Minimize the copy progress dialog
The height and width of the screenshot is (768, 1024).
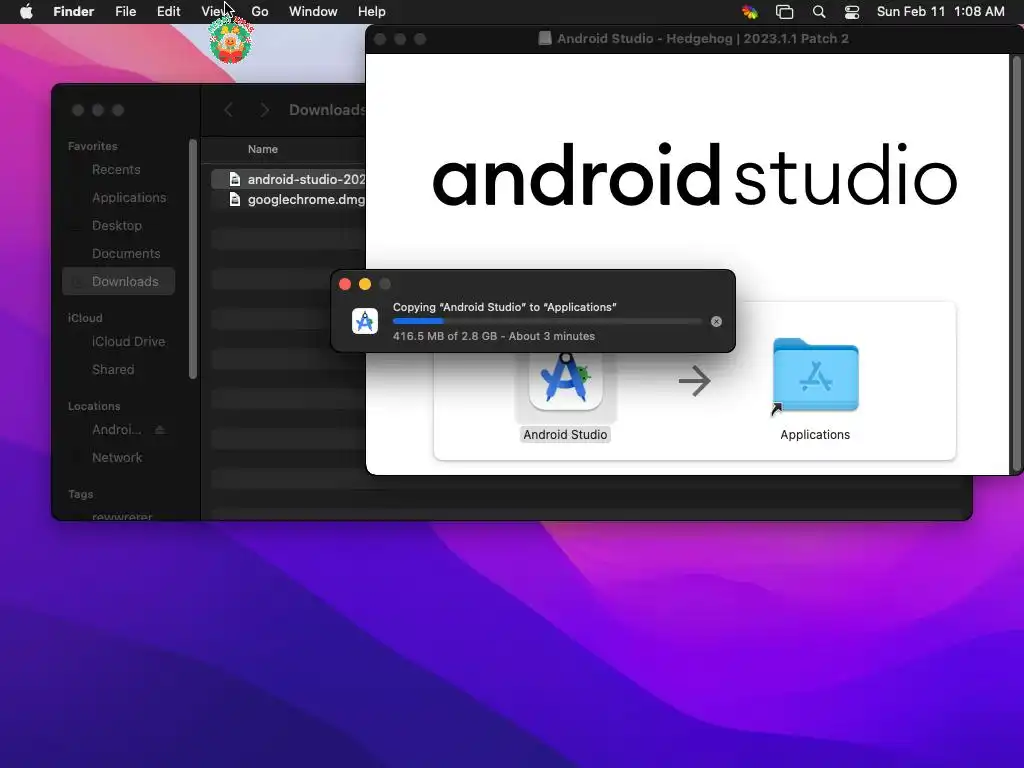pos(365,284)
